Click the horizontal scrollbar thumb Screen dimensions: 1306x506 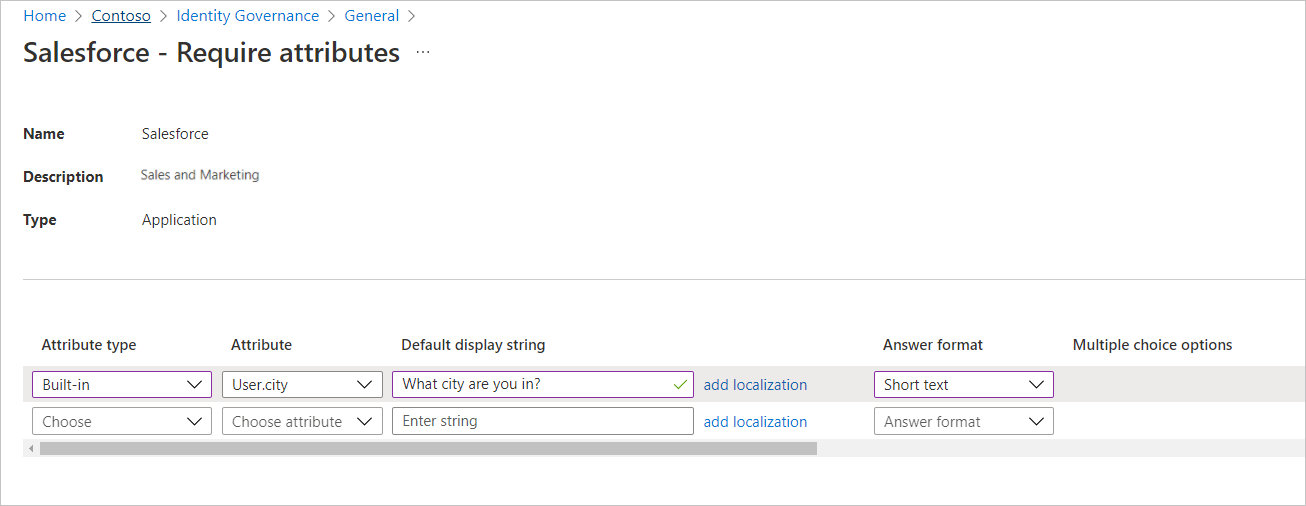(x=428, y=449)
